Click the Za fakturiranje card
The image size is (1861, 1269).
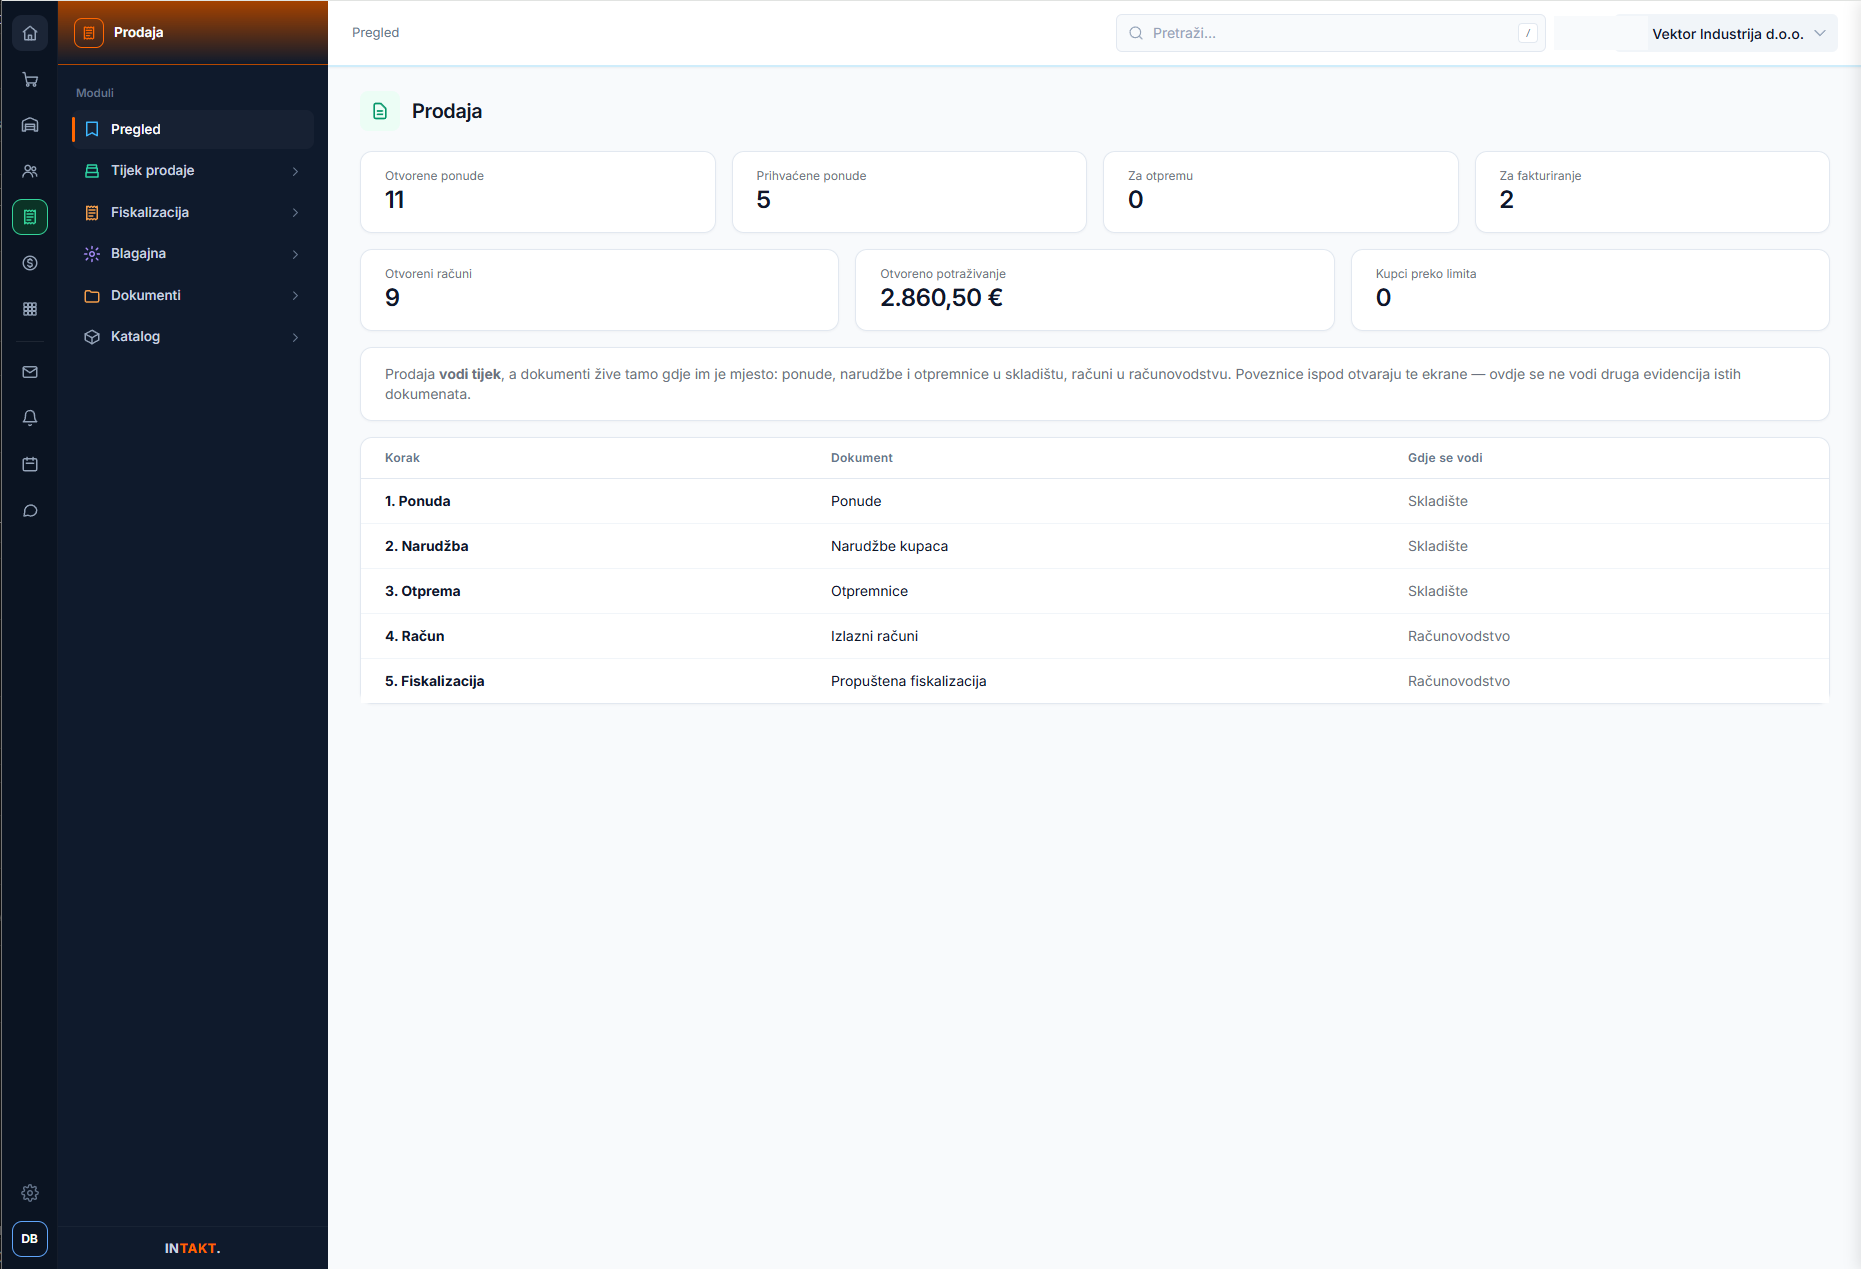pos(1652,192)
